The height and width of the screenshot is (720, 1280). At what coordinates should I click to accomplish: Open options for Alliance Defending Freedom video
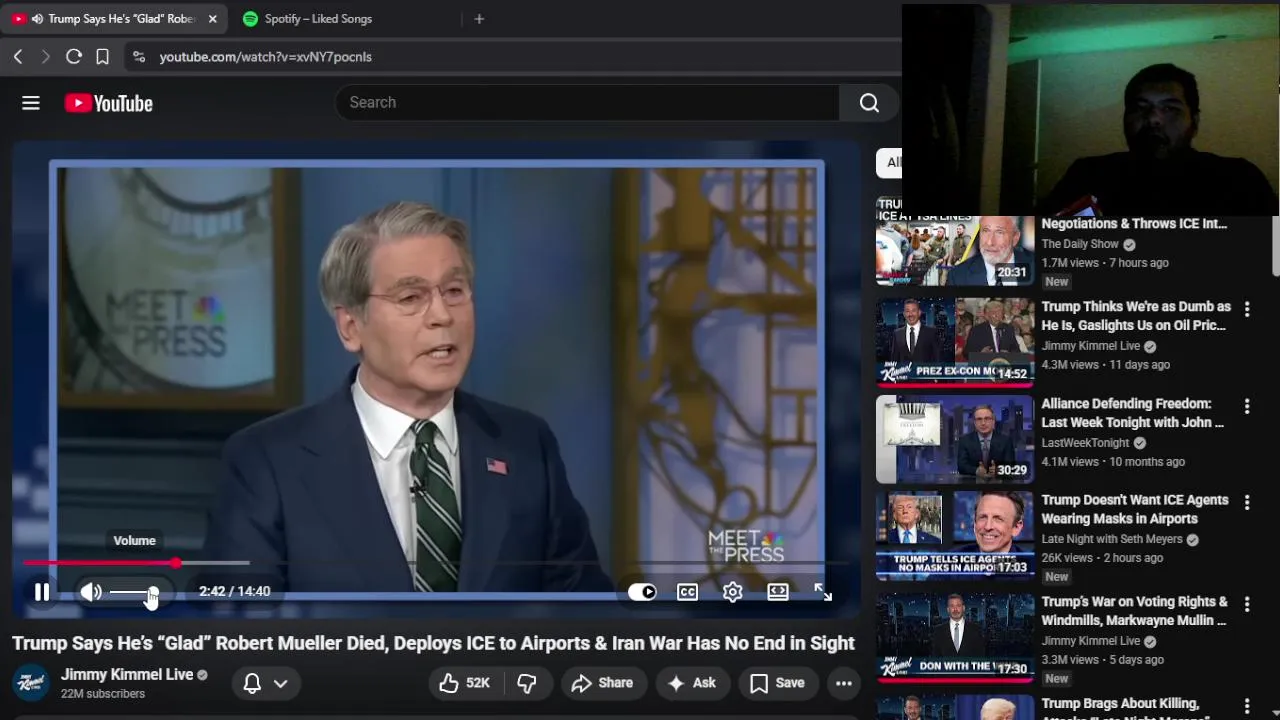[1247, 406]
